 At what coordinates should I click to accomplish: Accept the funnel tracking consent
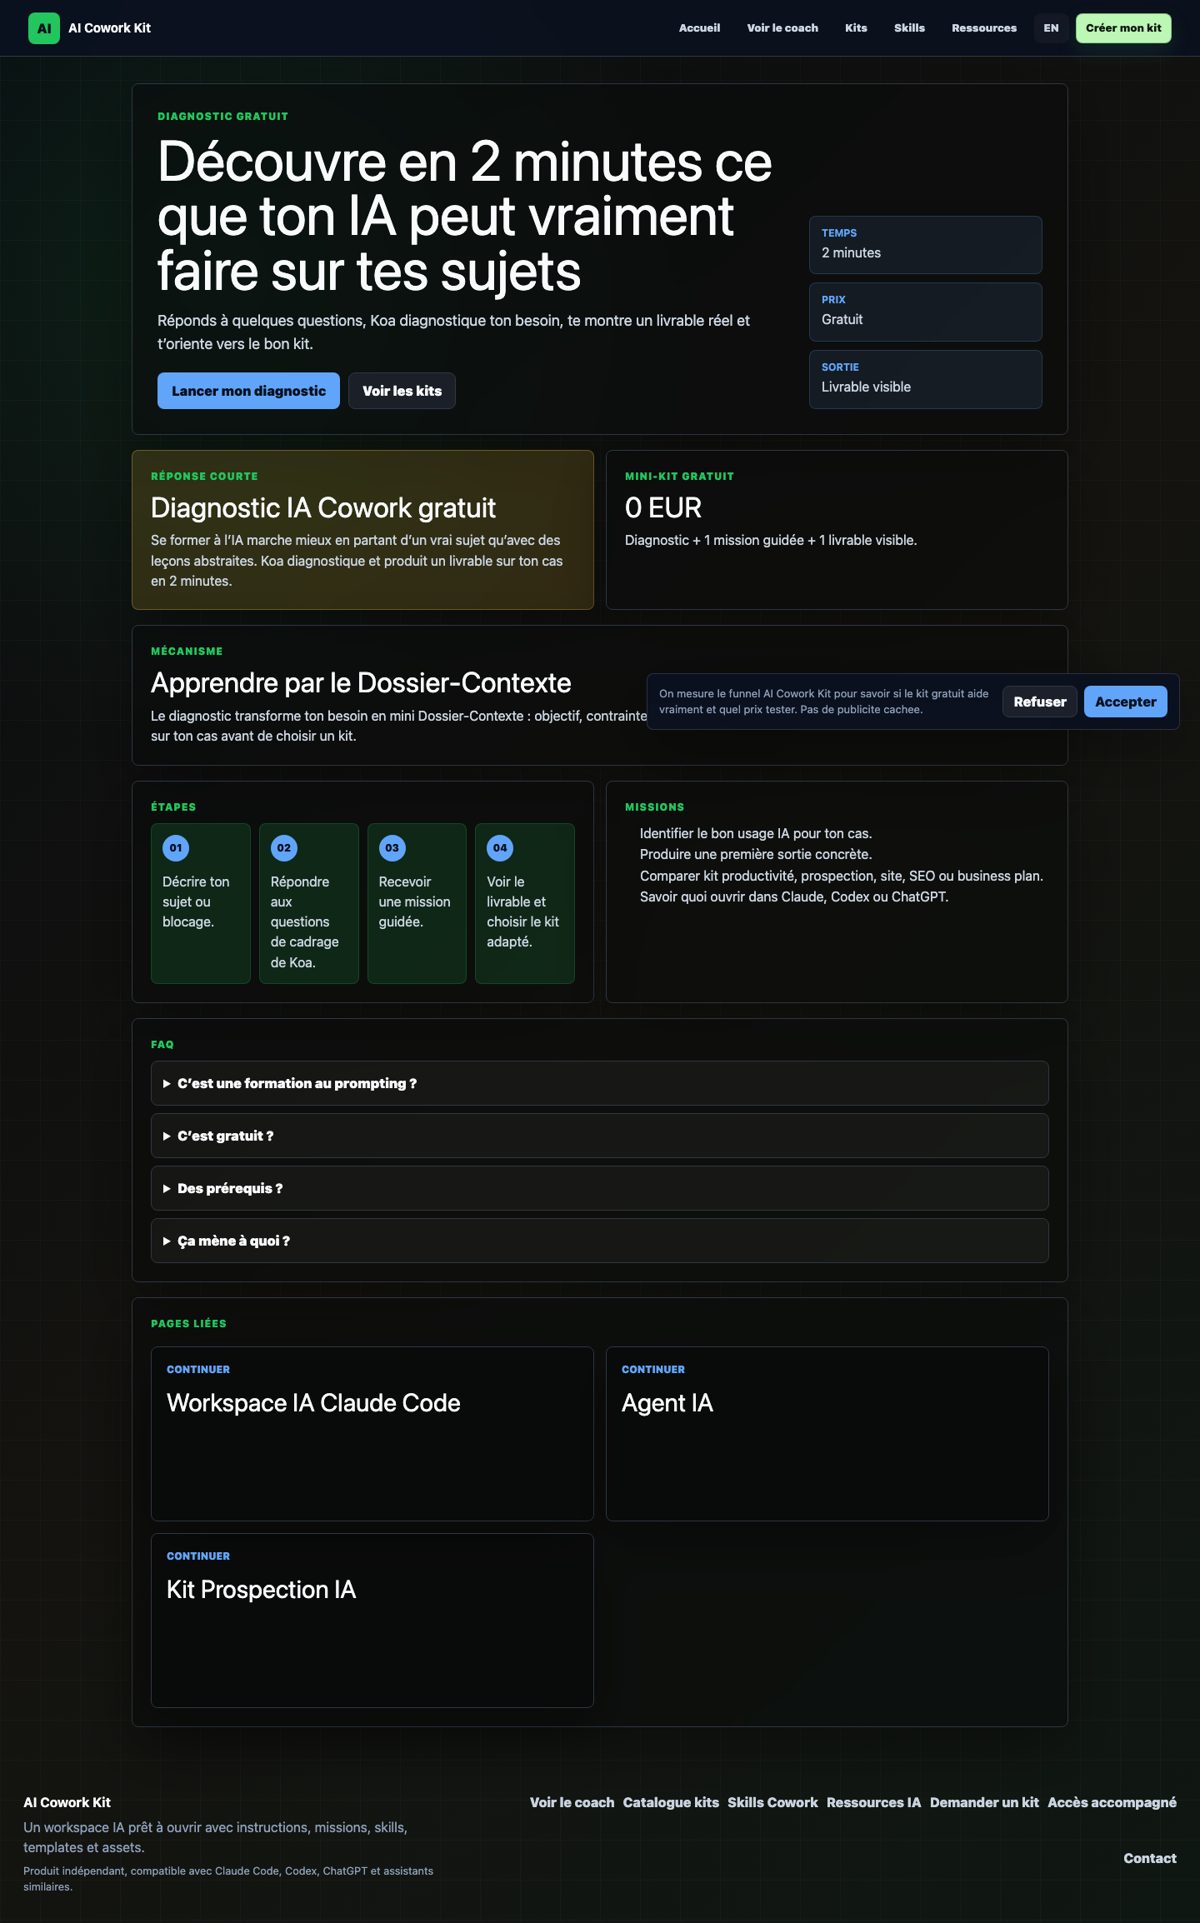tap(1125, 702)
